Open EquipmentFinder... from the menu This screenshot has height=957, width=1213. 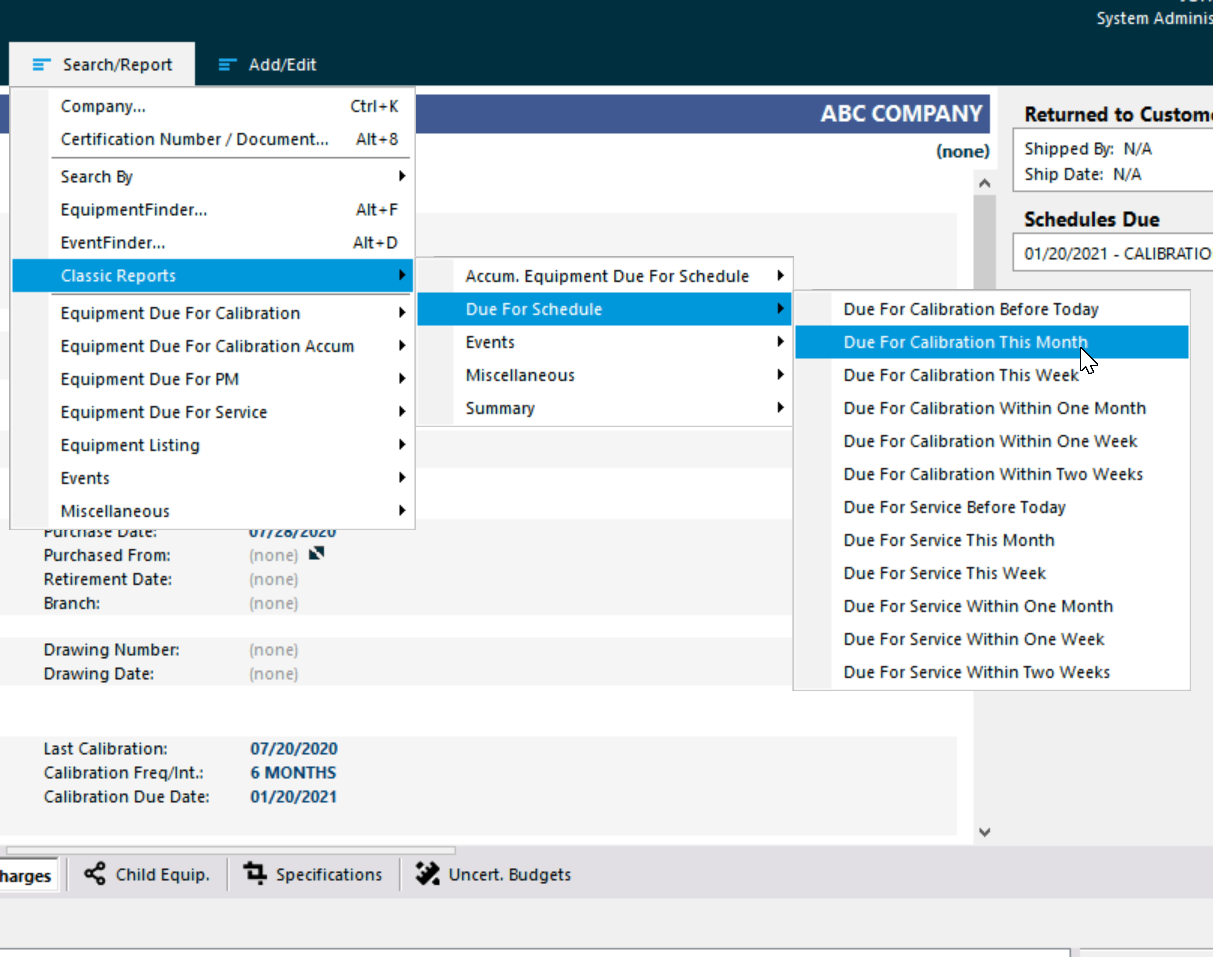click(x=212, y=210)
